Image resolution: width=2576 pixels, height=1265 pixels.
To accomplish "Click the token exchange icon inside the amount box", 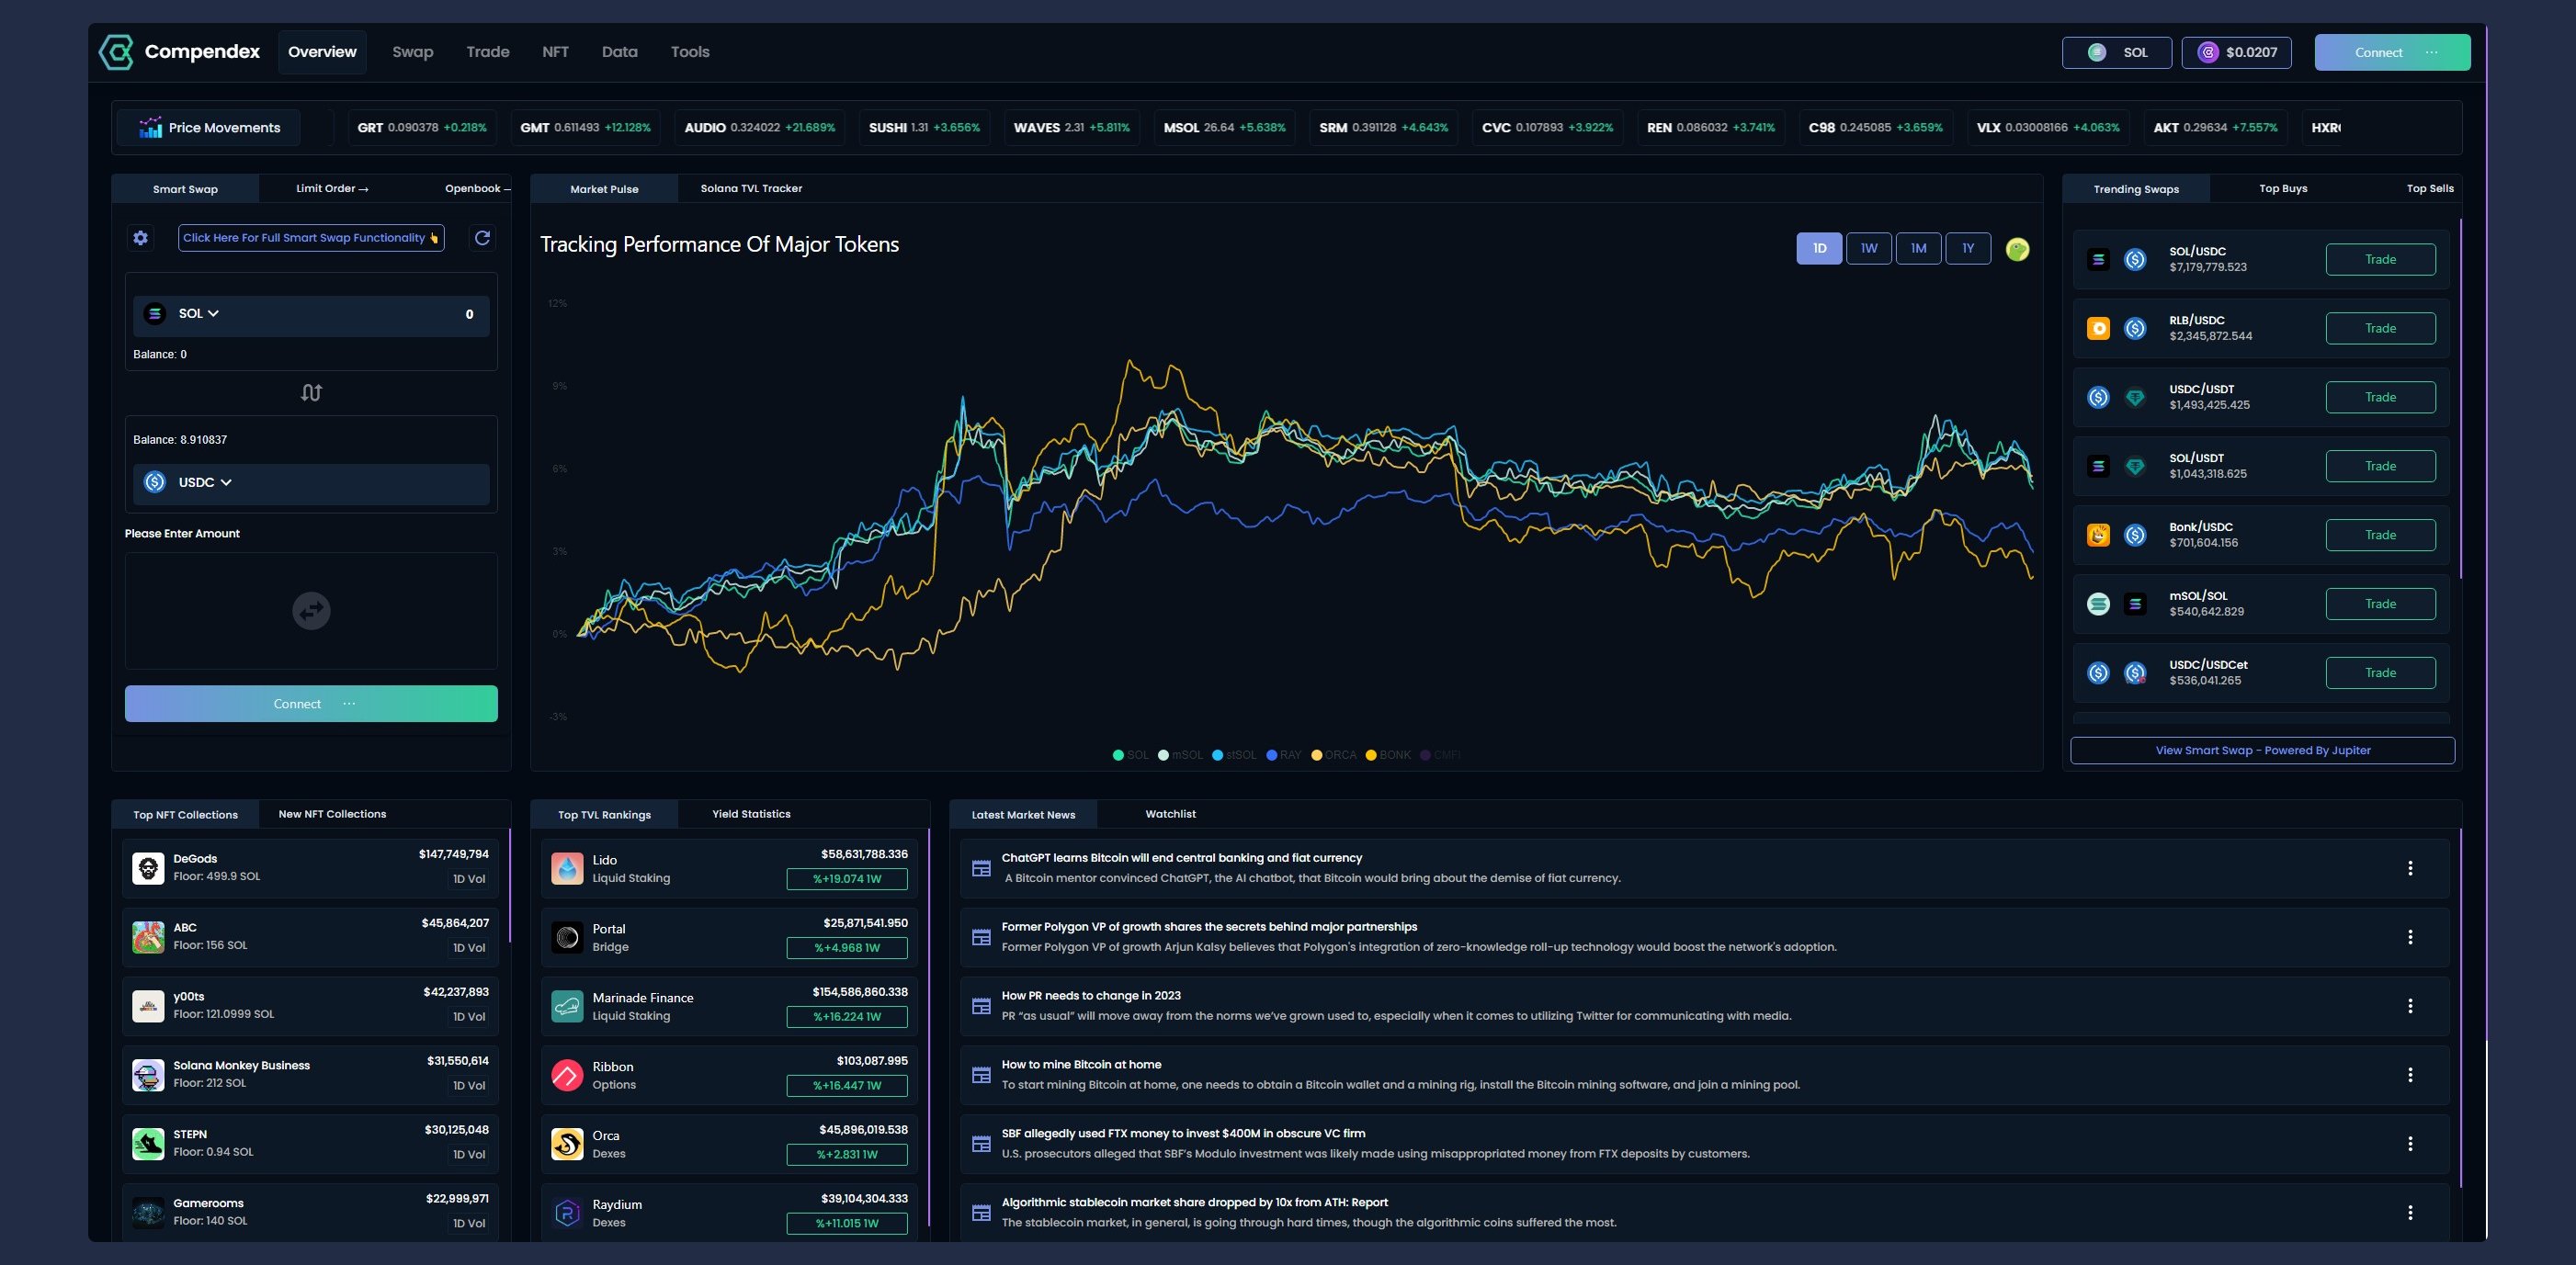I will tap(311, 610).
